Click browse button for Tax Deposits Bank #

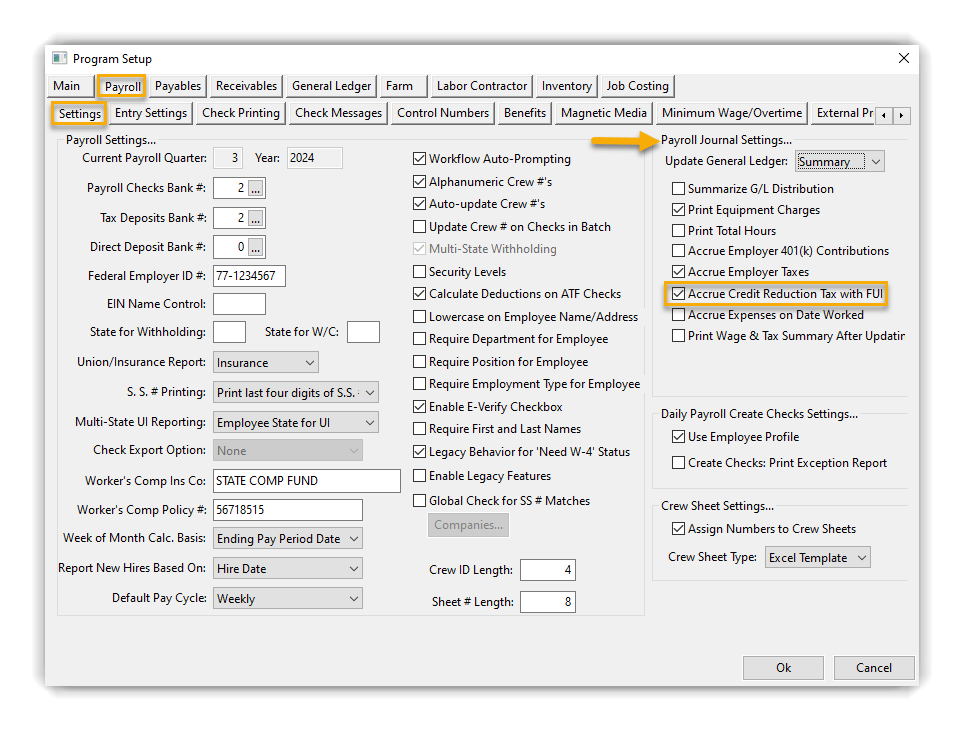tap(256, 218)
